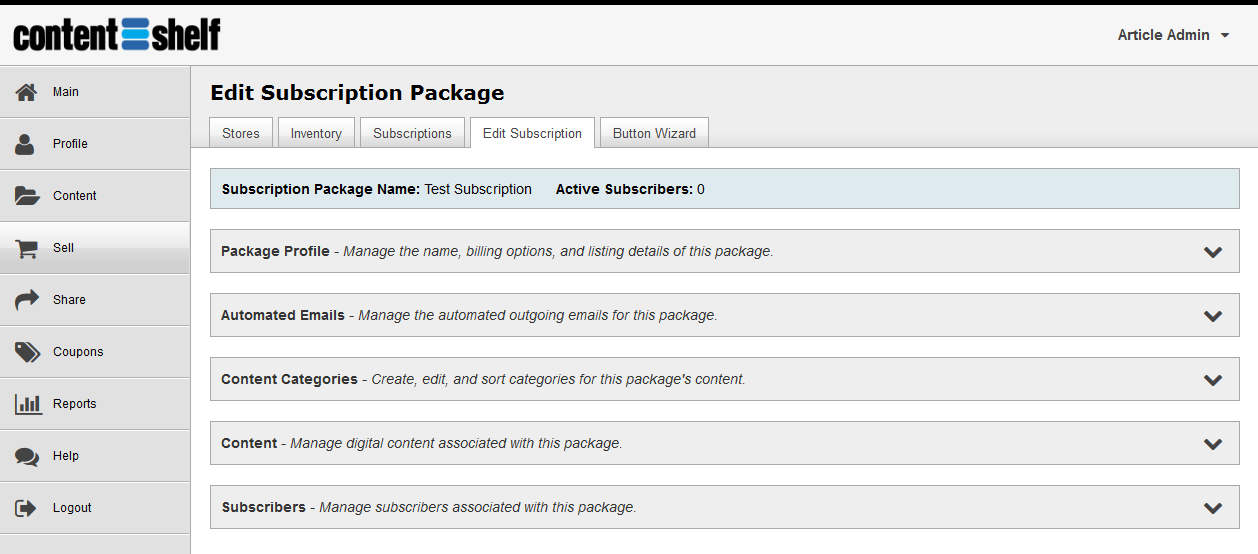The height and width of the screenshot is (554, 1258).
Task: Open Help from the sidebar
Action: 95,456
